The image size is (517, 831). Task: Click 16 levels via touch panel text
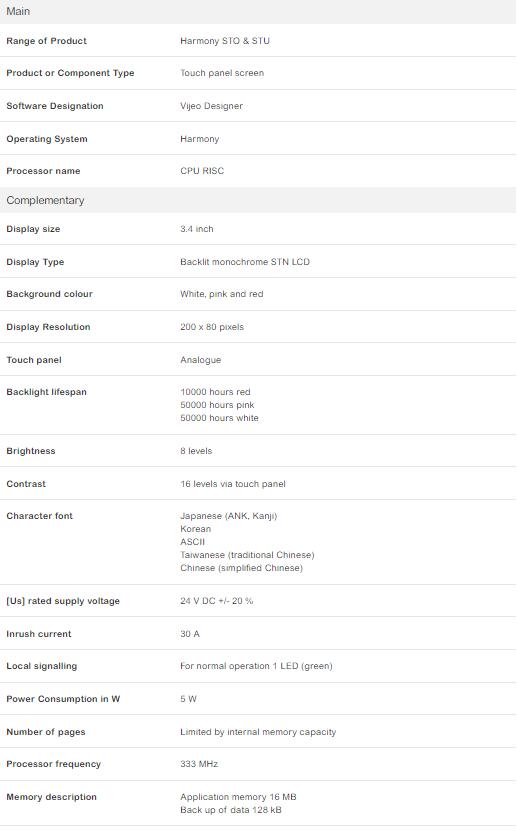point(233,484)
